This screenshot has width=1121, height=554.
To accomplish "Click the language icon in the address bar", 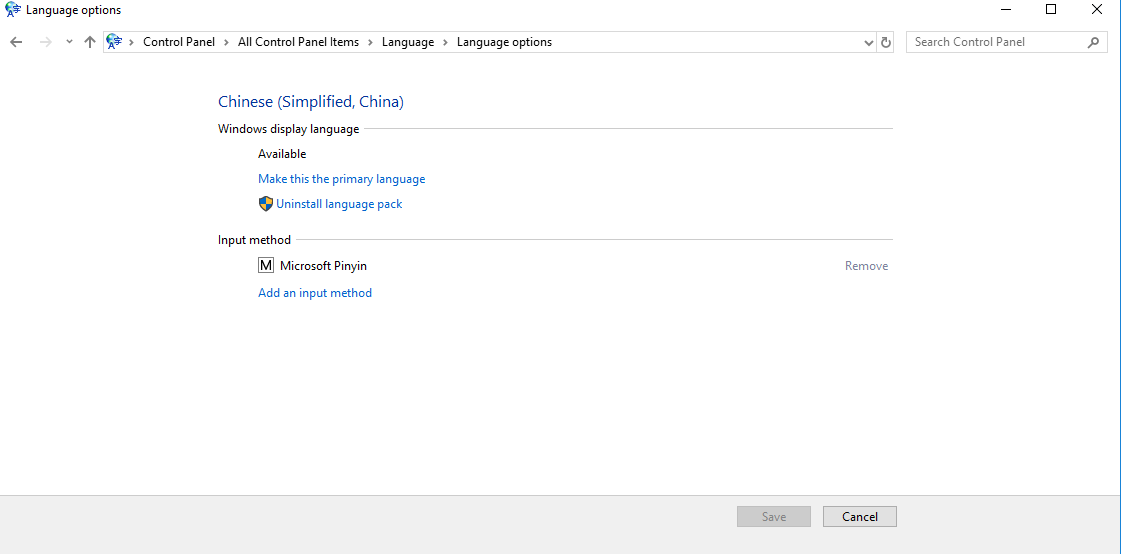I will (114, 42).
